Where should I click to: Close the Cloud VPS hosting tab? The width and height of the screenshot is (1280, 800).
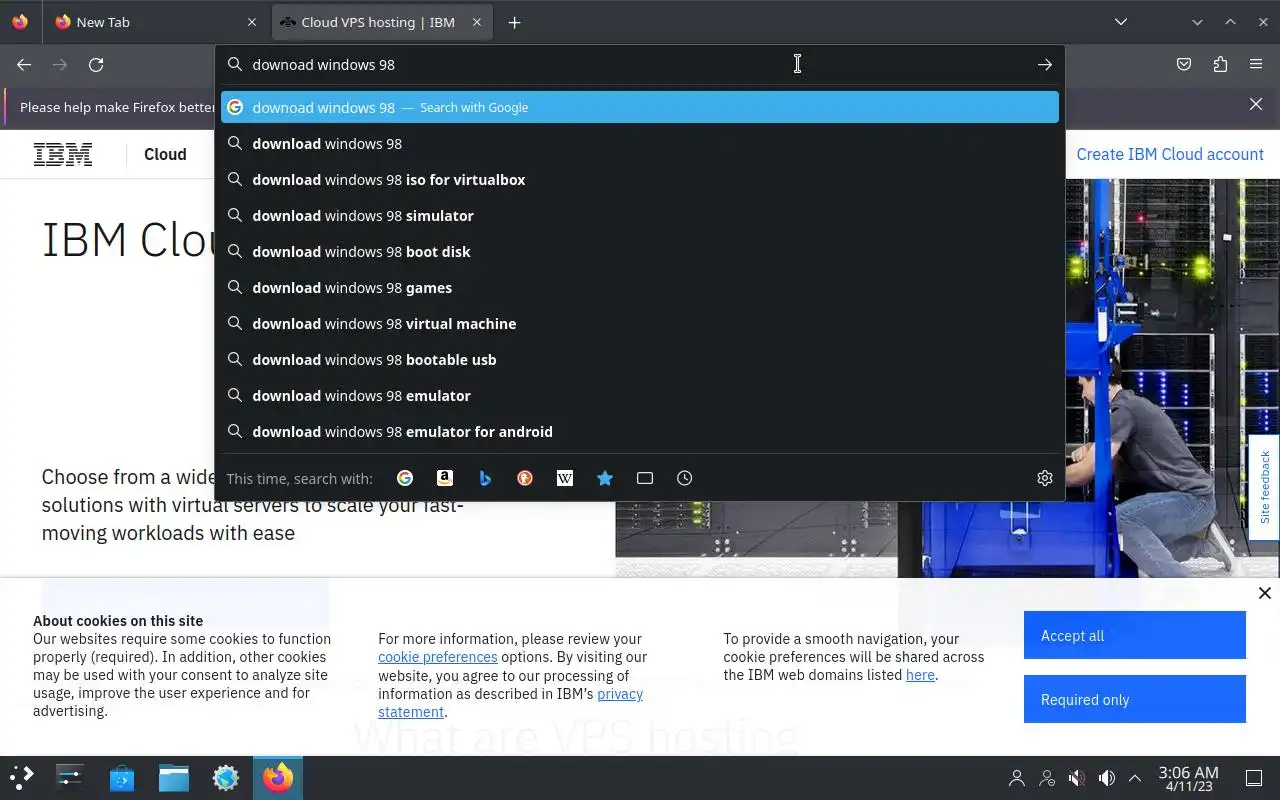(477, 22)
